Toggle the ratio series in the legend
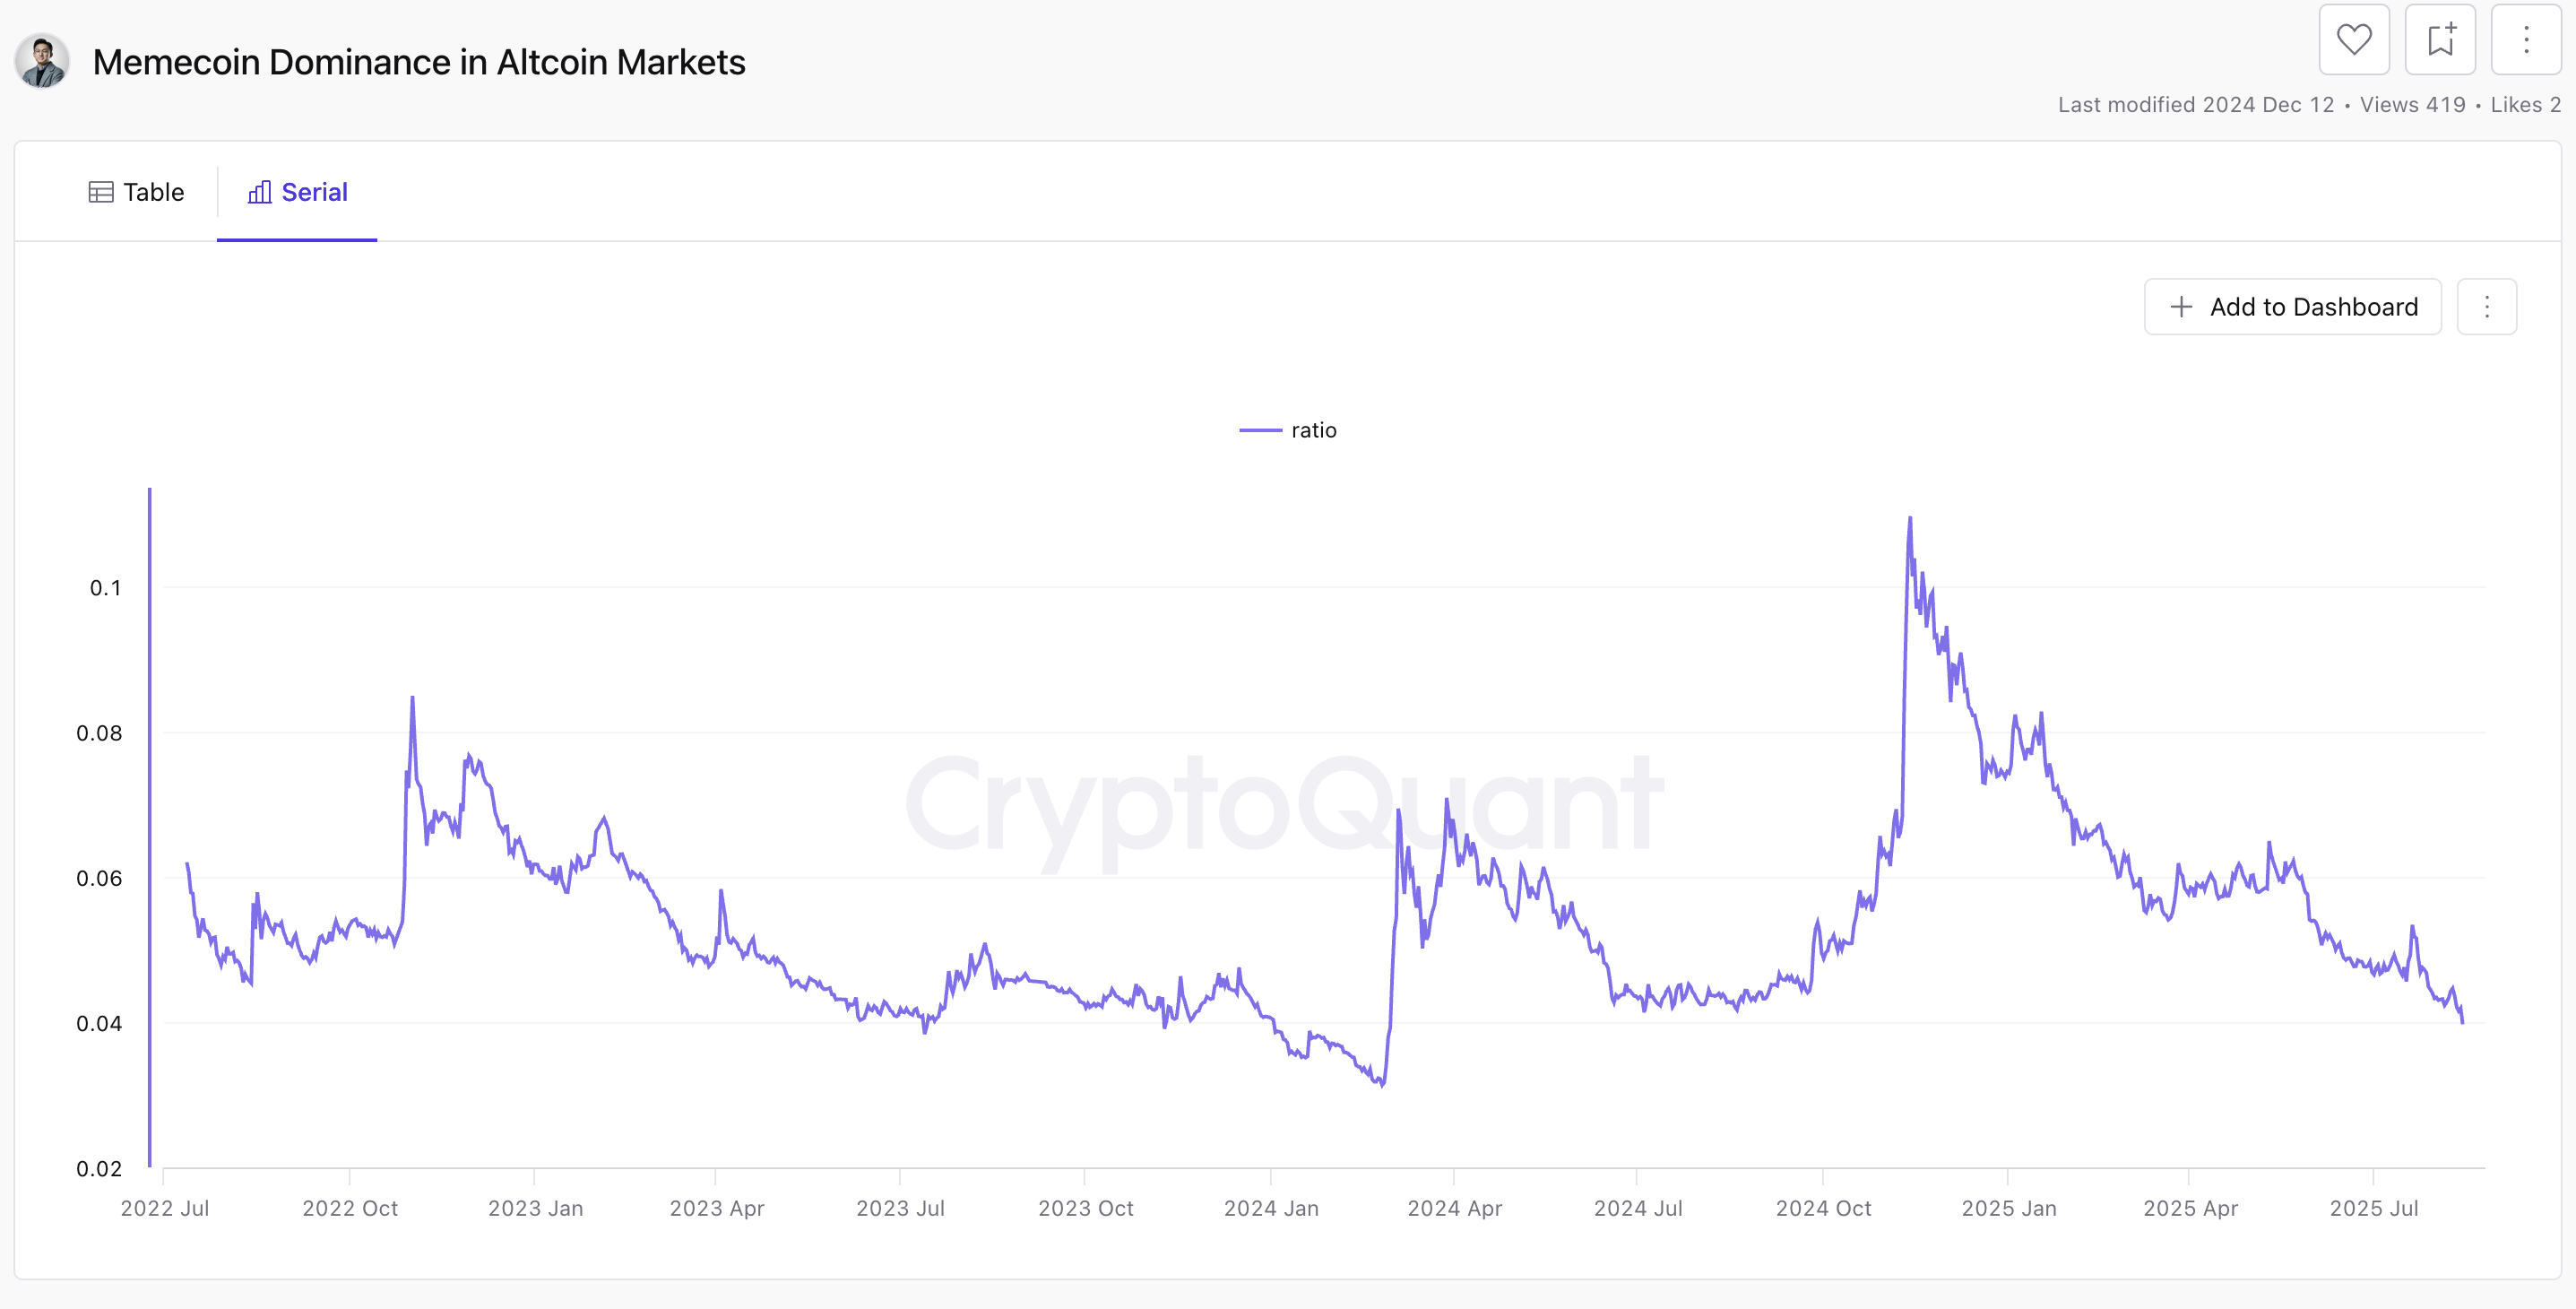Image resolution: width=2576 pixels, height=1309 pixels. pyautogui.click(x=1289, y=429)
